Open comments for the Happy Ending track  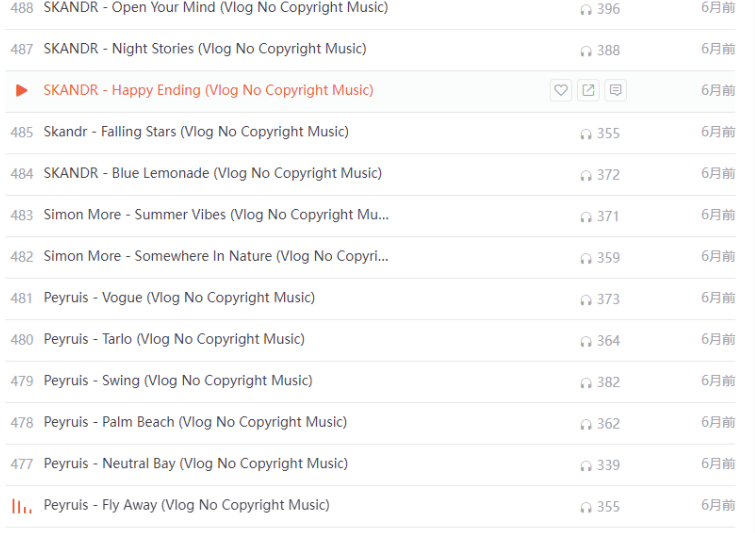[615, 91]
